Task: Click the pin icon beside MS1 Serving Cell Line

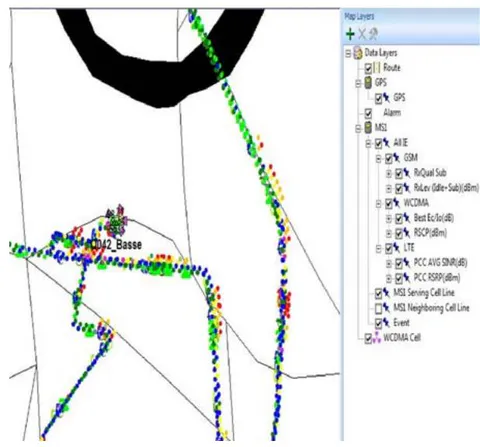Action: click(x=387, y=292)
